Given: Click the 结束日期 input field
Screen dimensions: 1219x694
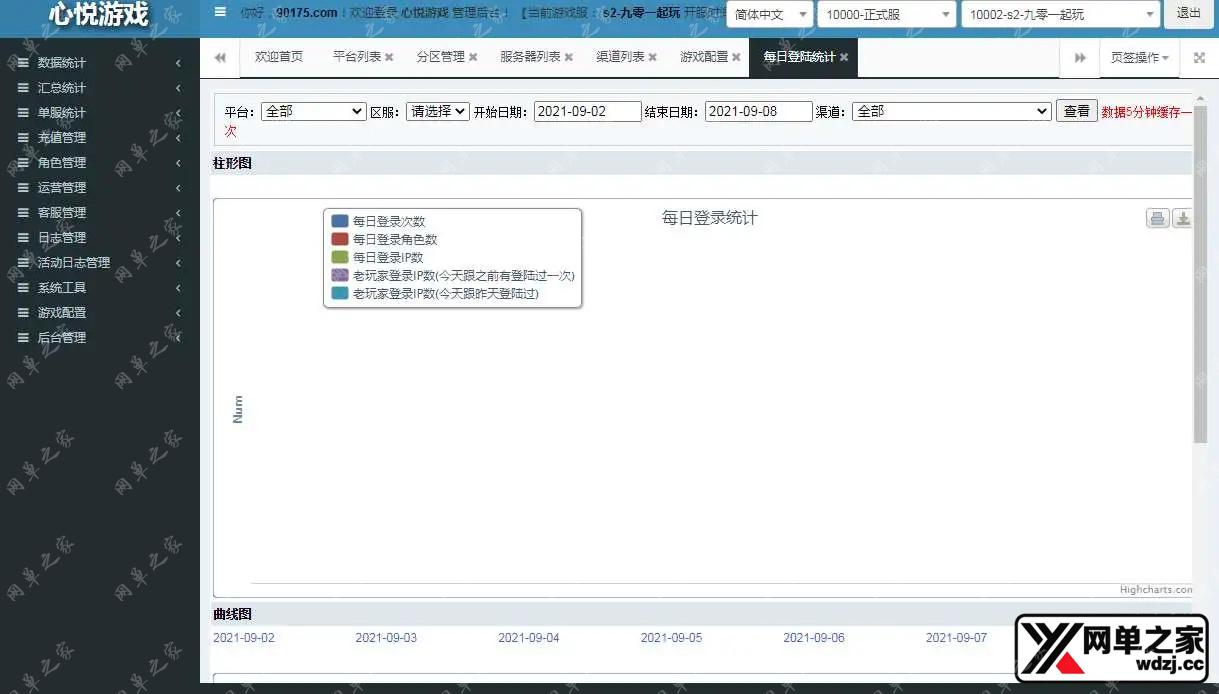Looking at the screenshot, I should pos(758,111).
